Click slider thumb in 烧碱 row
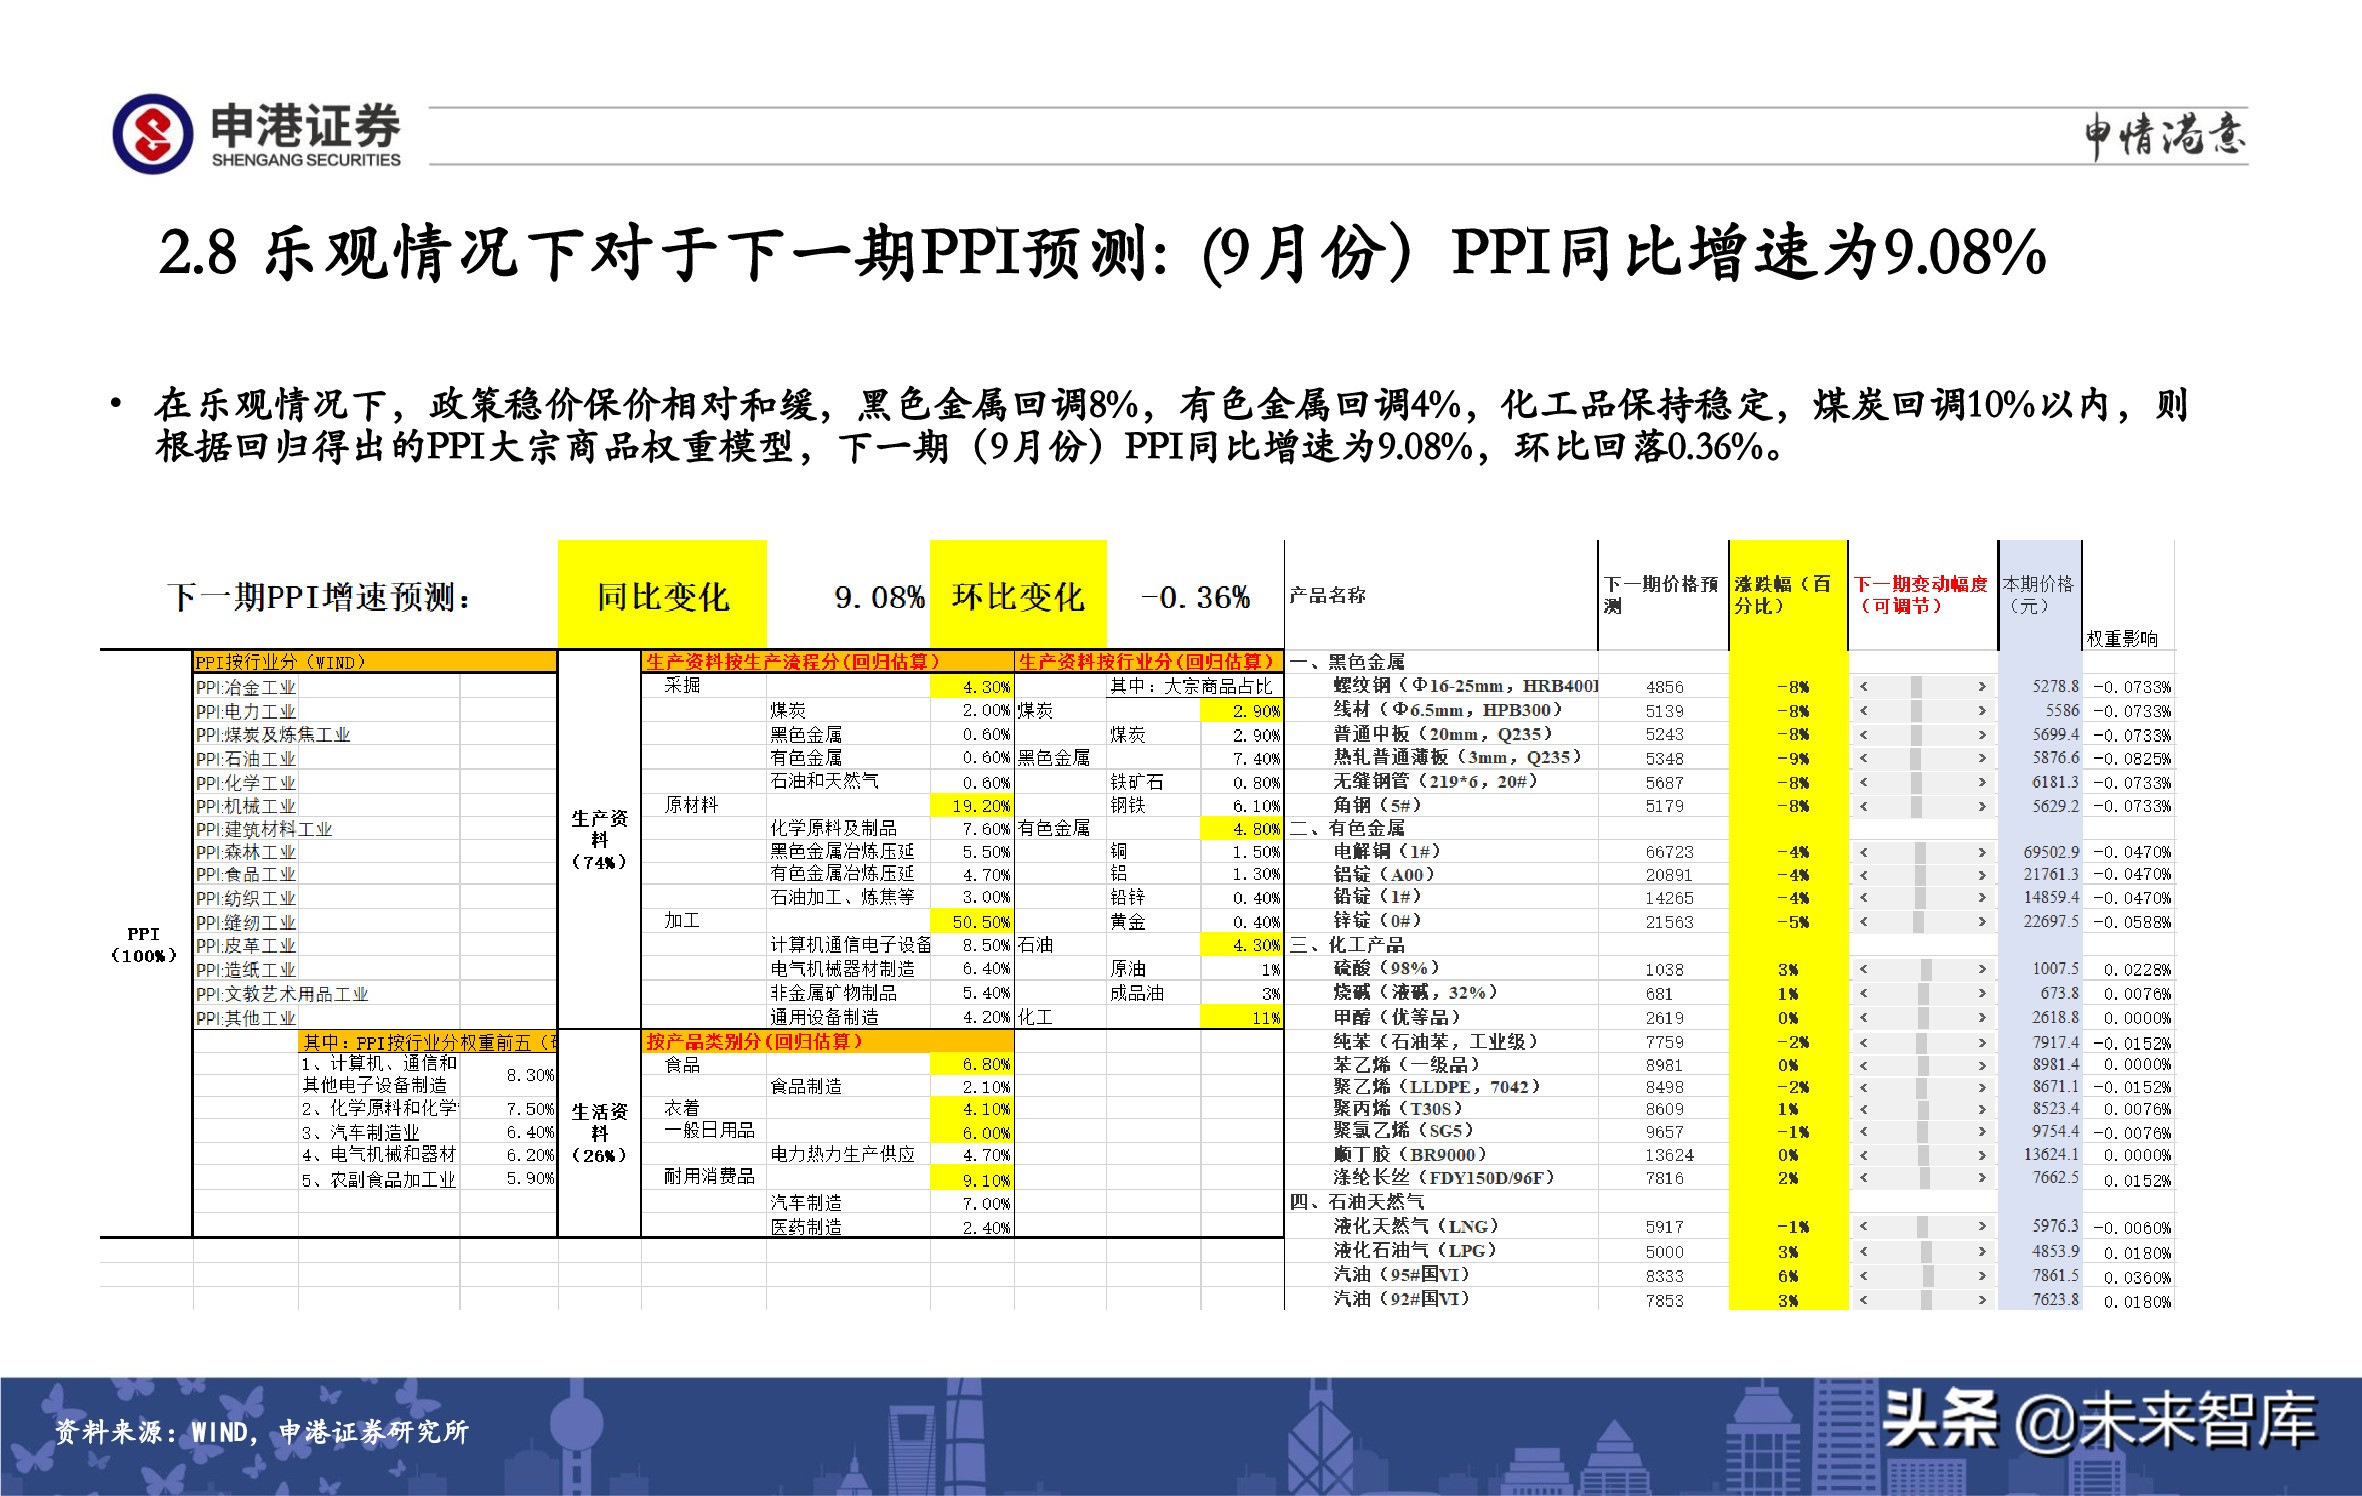This screenshot has width=2362, height=1496. click(x=1925, y=994)
